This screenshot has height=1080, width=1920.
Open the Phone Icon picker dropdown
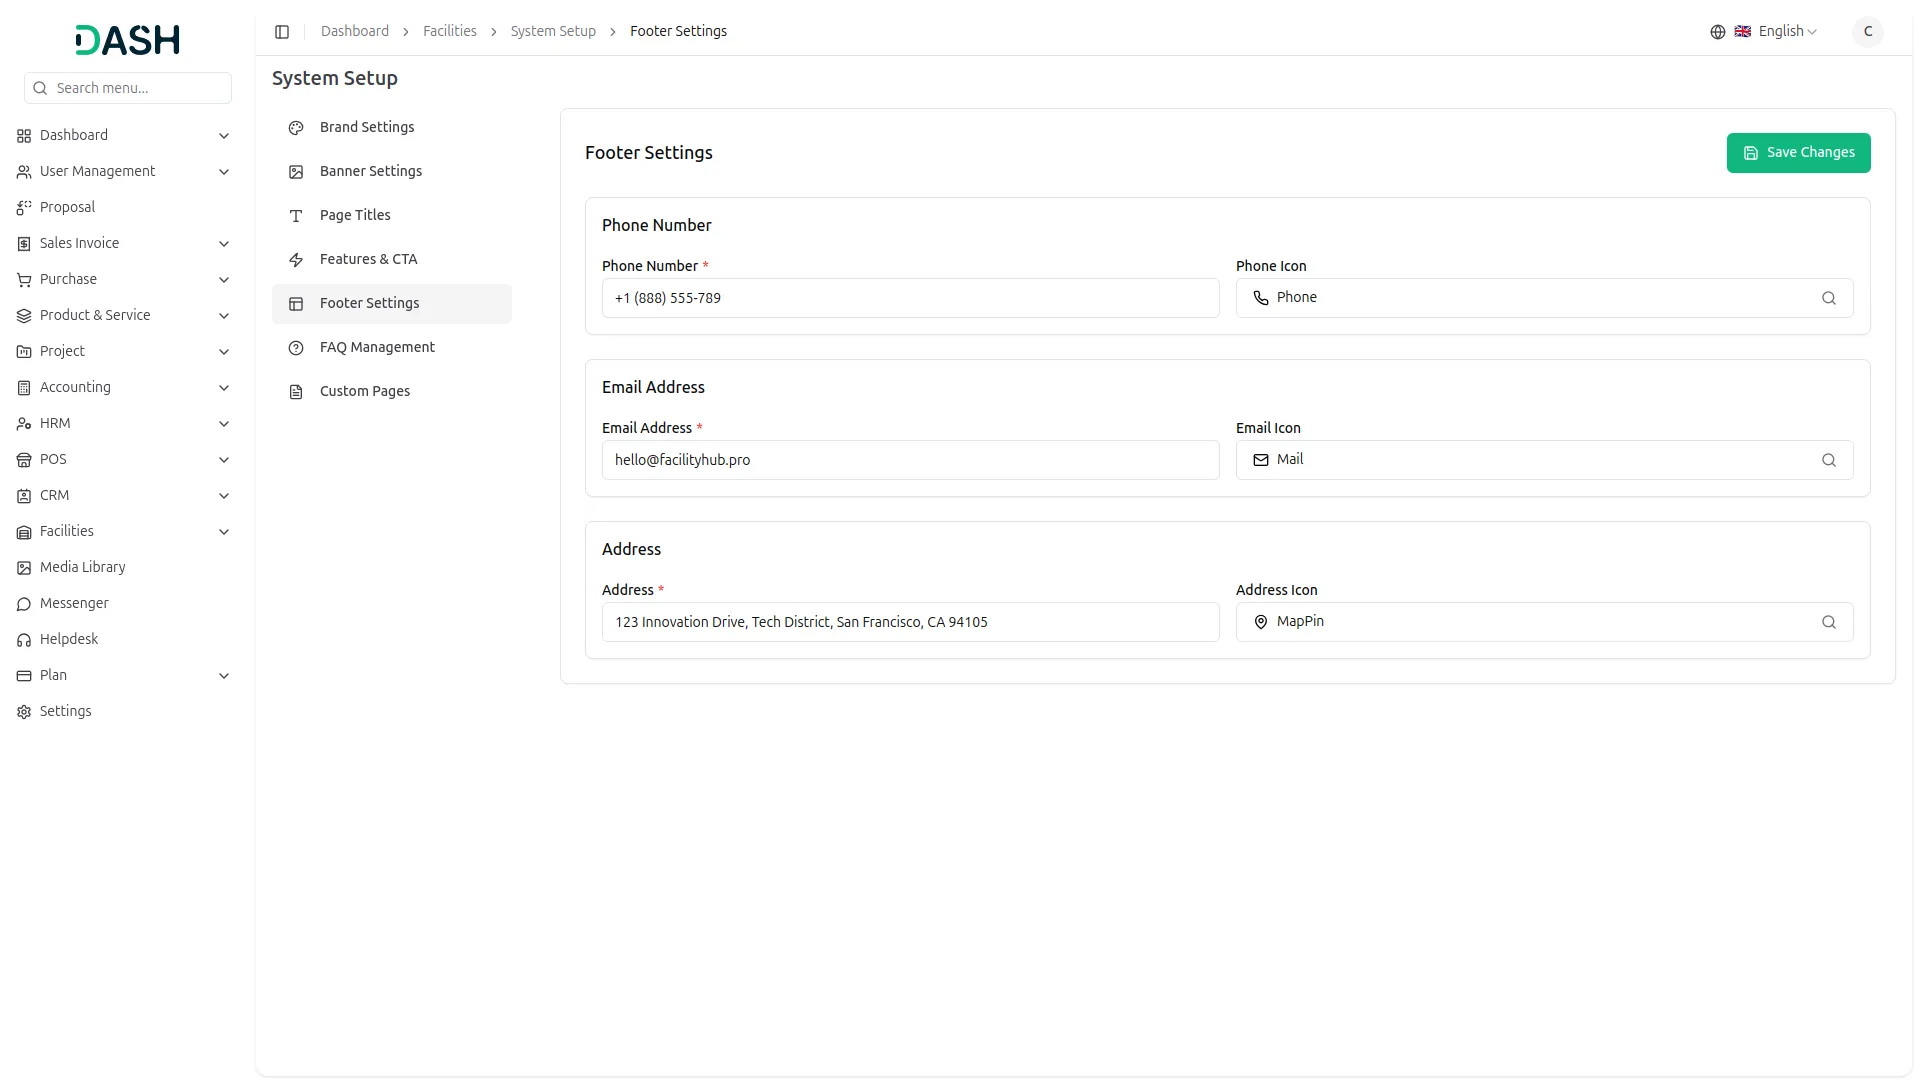1530,298
